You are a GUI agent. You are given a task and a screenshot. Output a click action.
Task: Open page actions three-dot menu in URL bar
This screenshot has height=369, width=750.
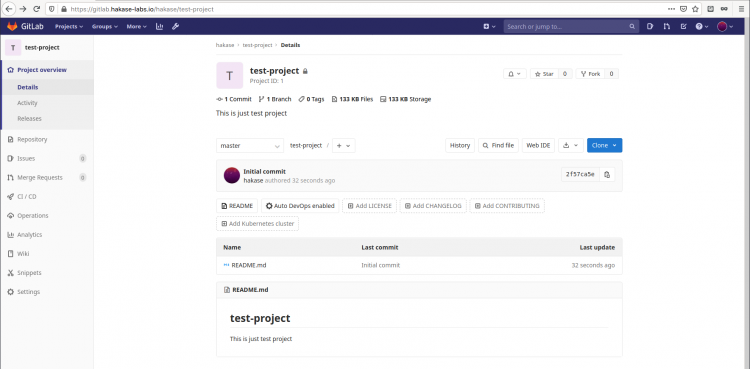[672, 9]
